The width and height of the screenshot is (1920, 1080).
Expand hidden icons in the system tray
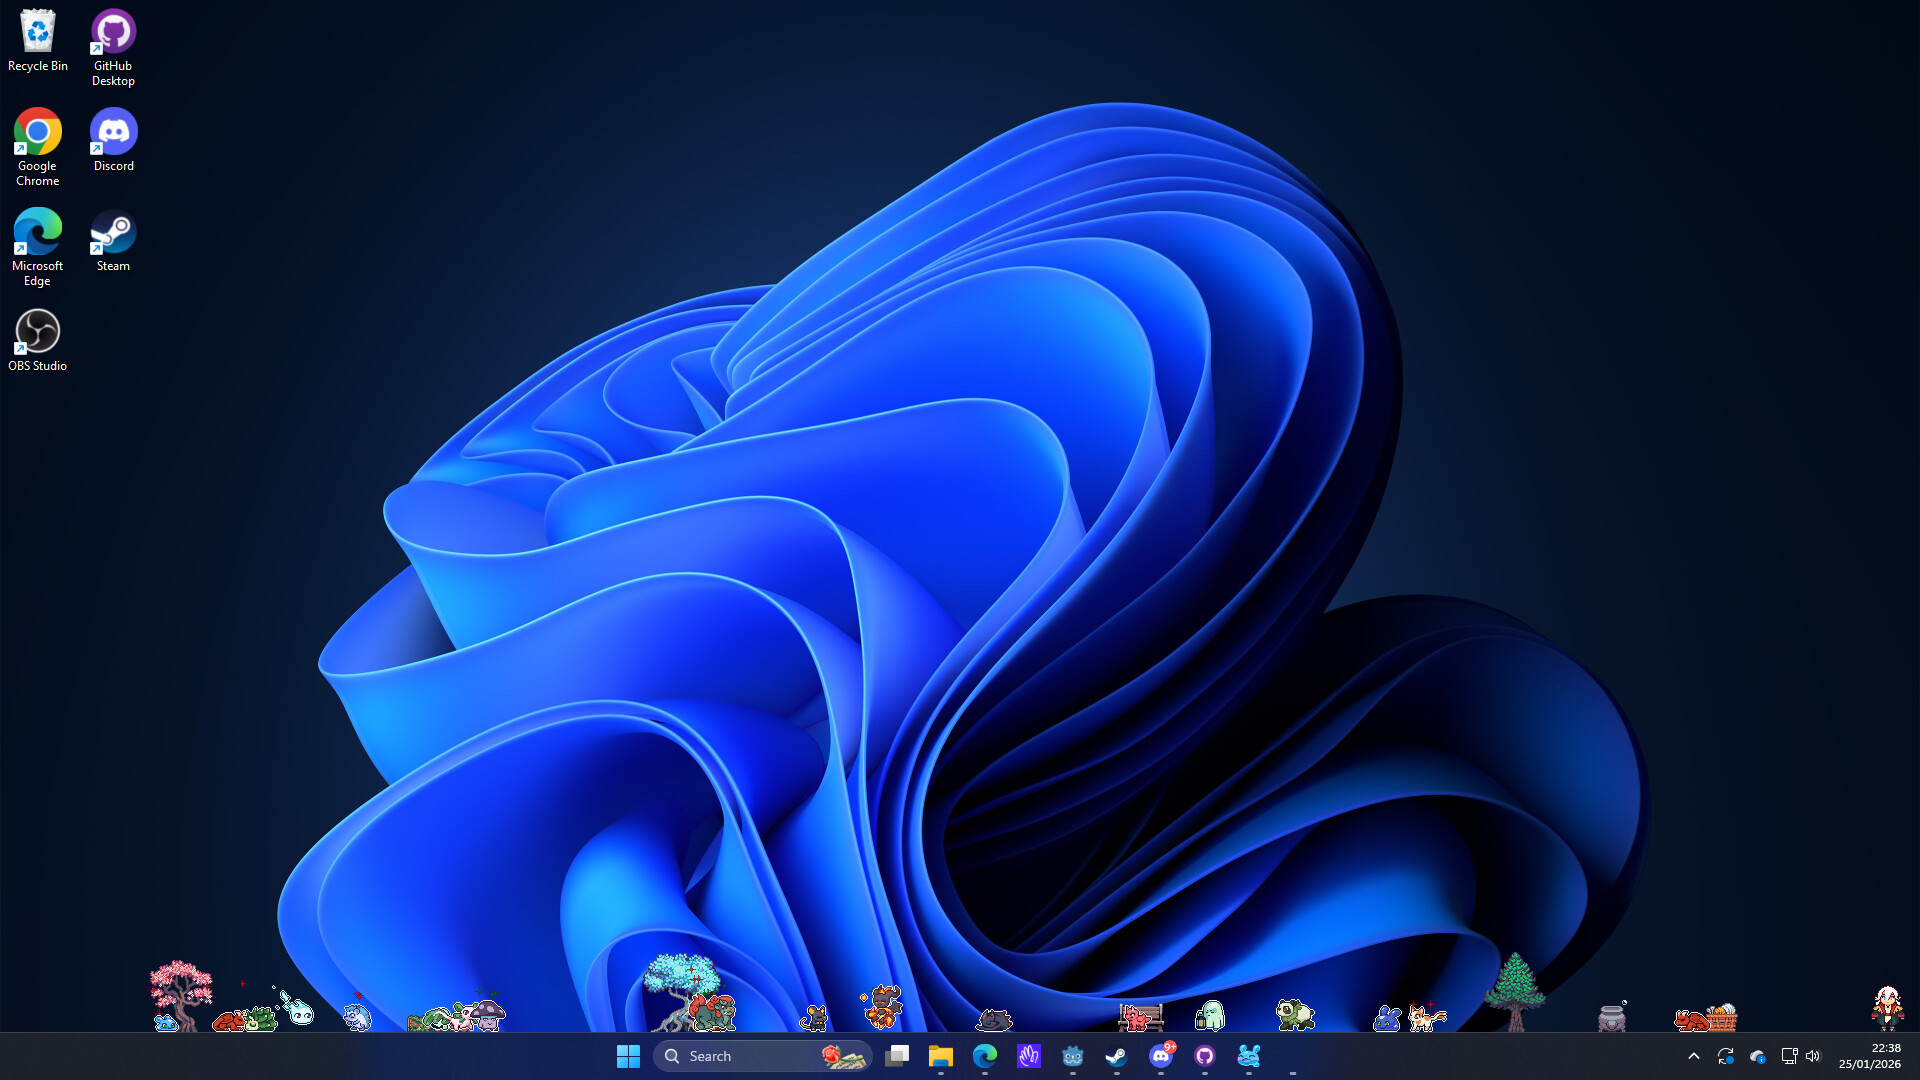(x=1694, y=1057)
